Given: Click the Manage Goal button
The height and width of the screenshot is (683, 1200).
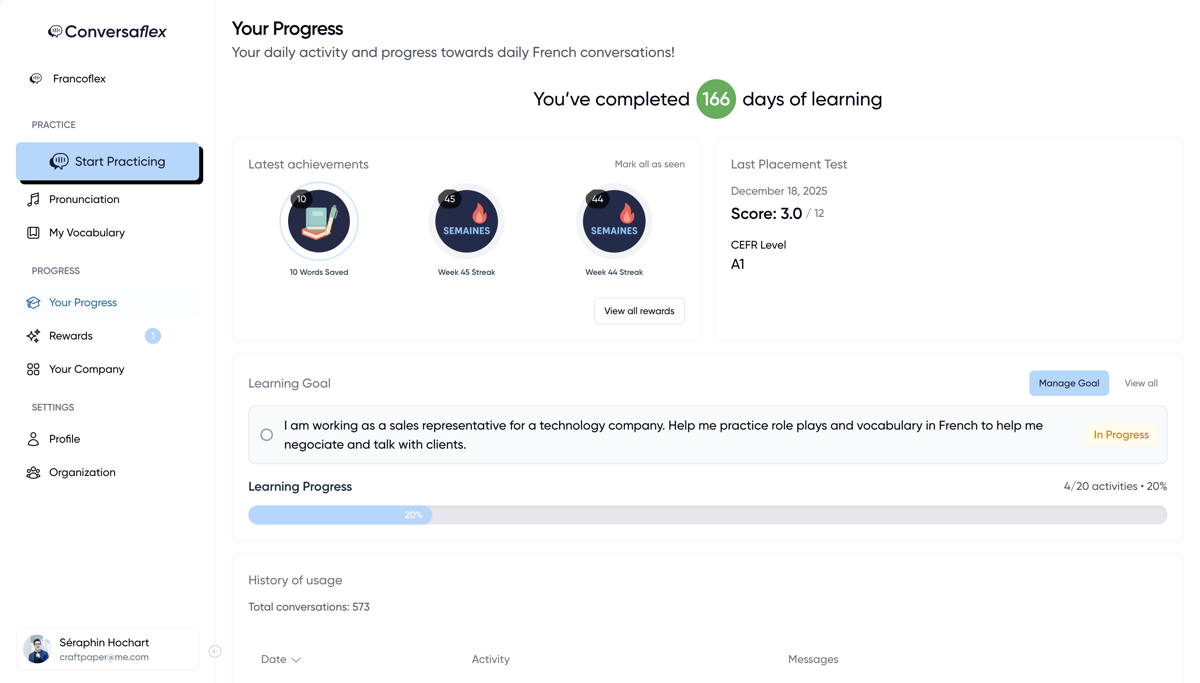Looking at the screenshot, I should pos(1068,383).
